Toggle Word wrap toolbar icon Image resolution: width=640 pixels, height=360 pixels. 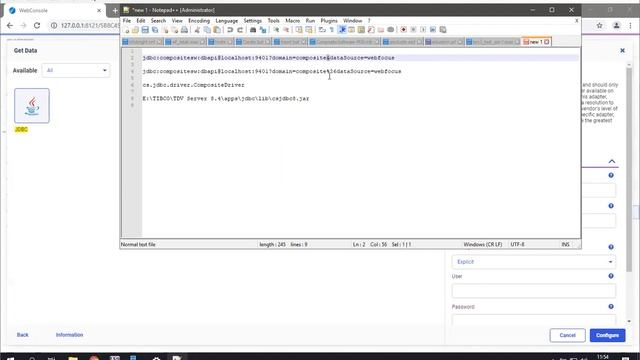coord(322,30)
